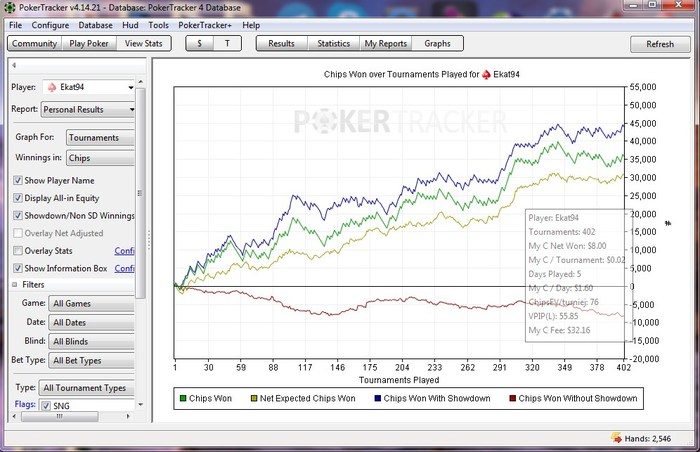Click the collapse sidebar arrow icon

tap(14, 65)
